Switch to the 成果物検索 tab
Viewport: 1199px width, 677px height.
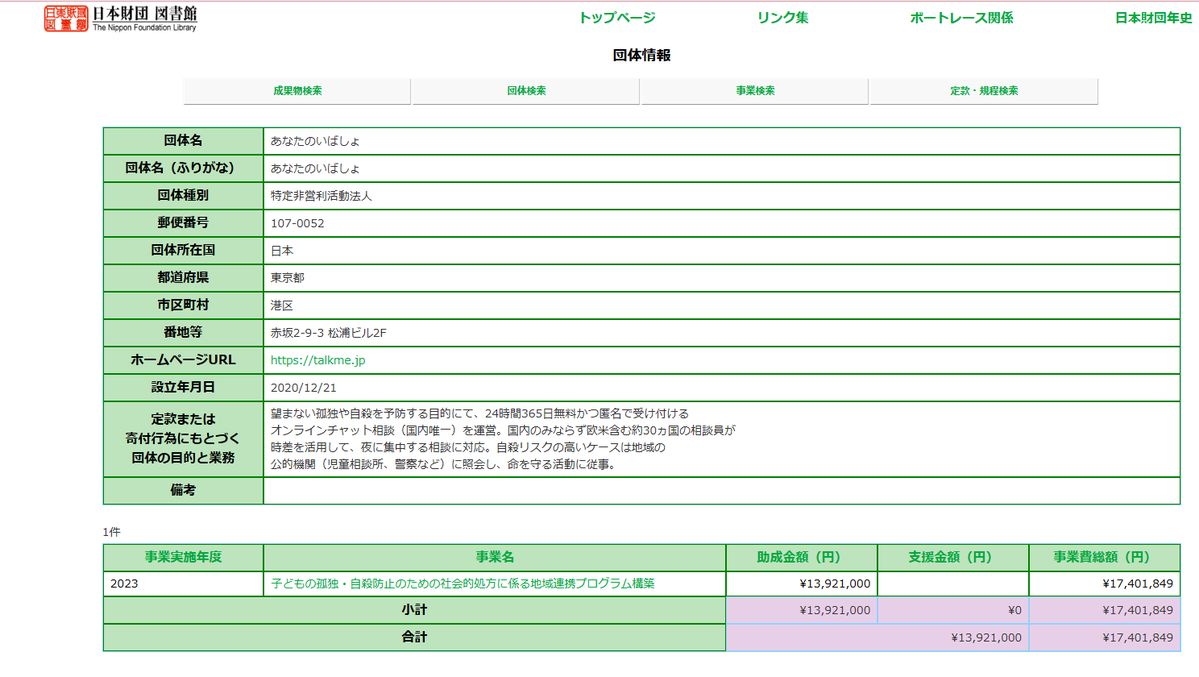(x=297, y=91)
